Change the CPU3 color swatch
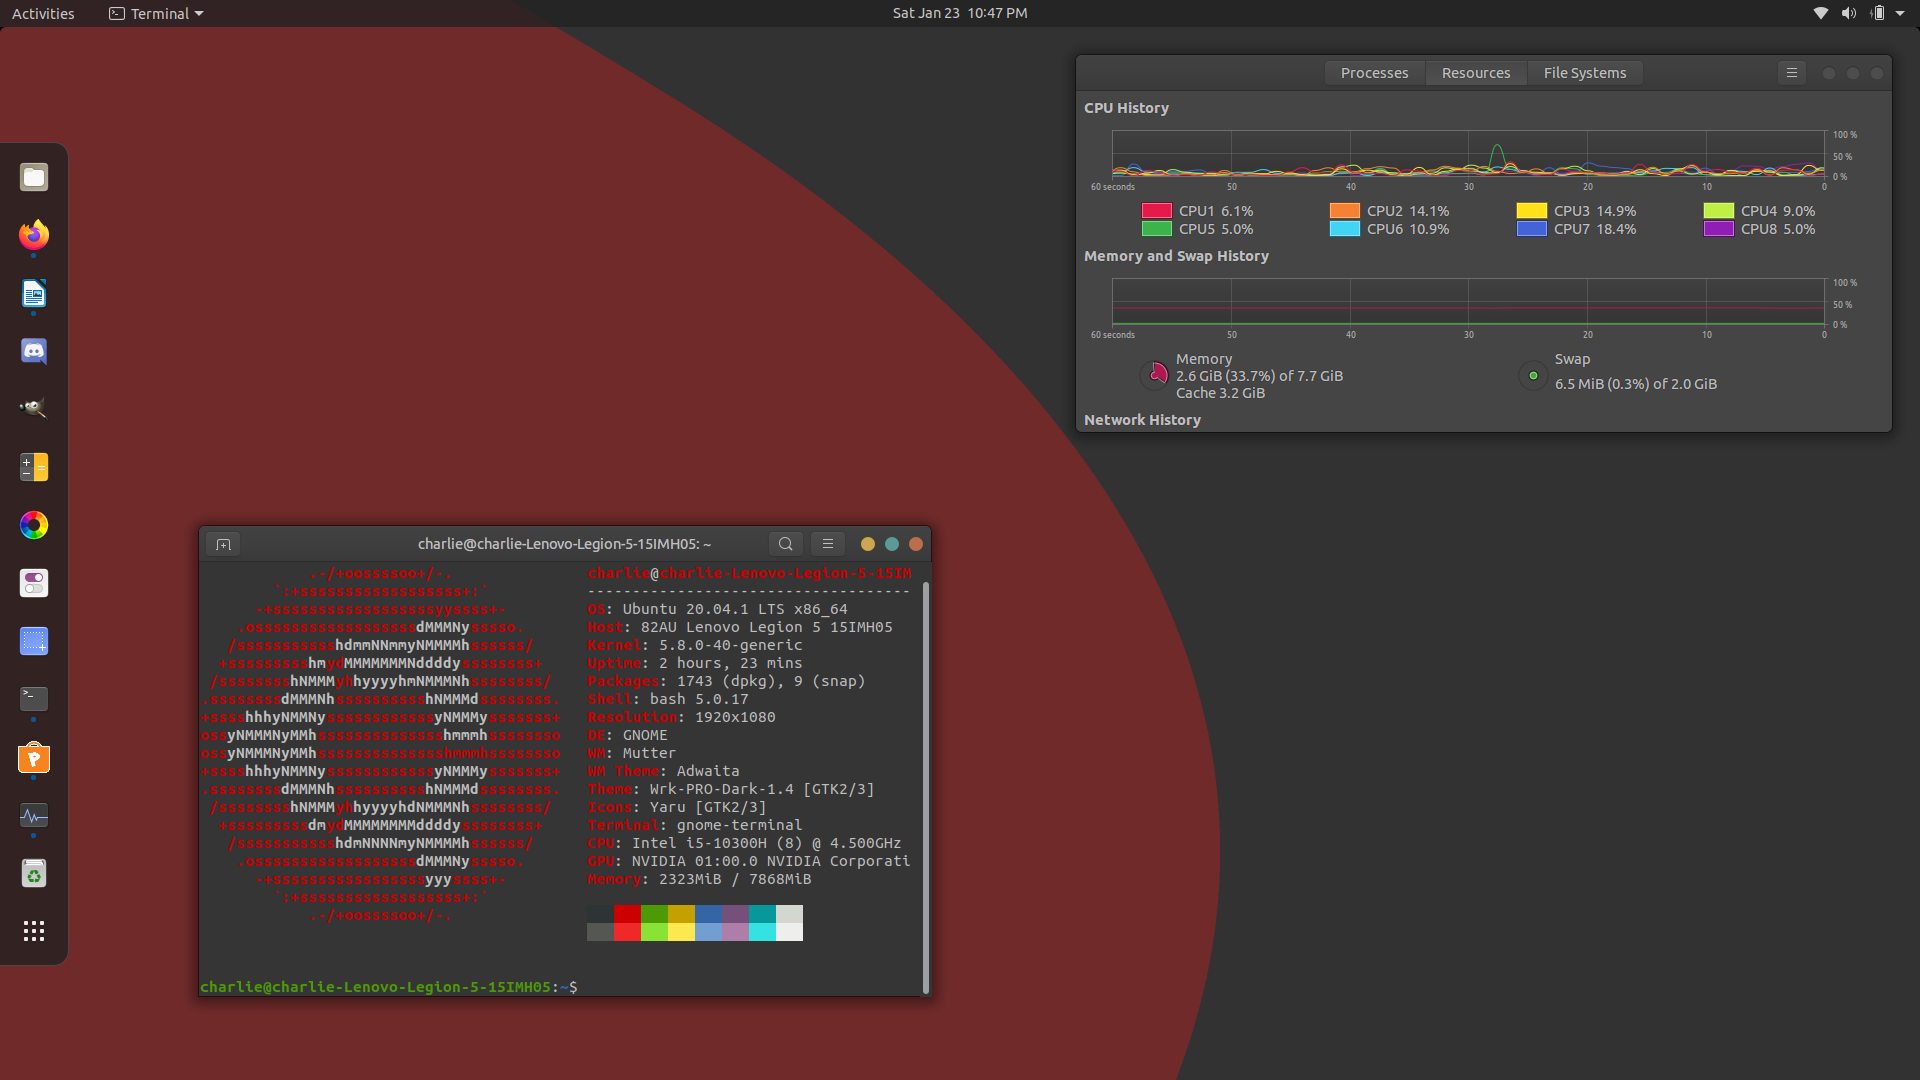Viewport: 1920px width, 1080px height. pyautogui.click(x=1531, y=211)
